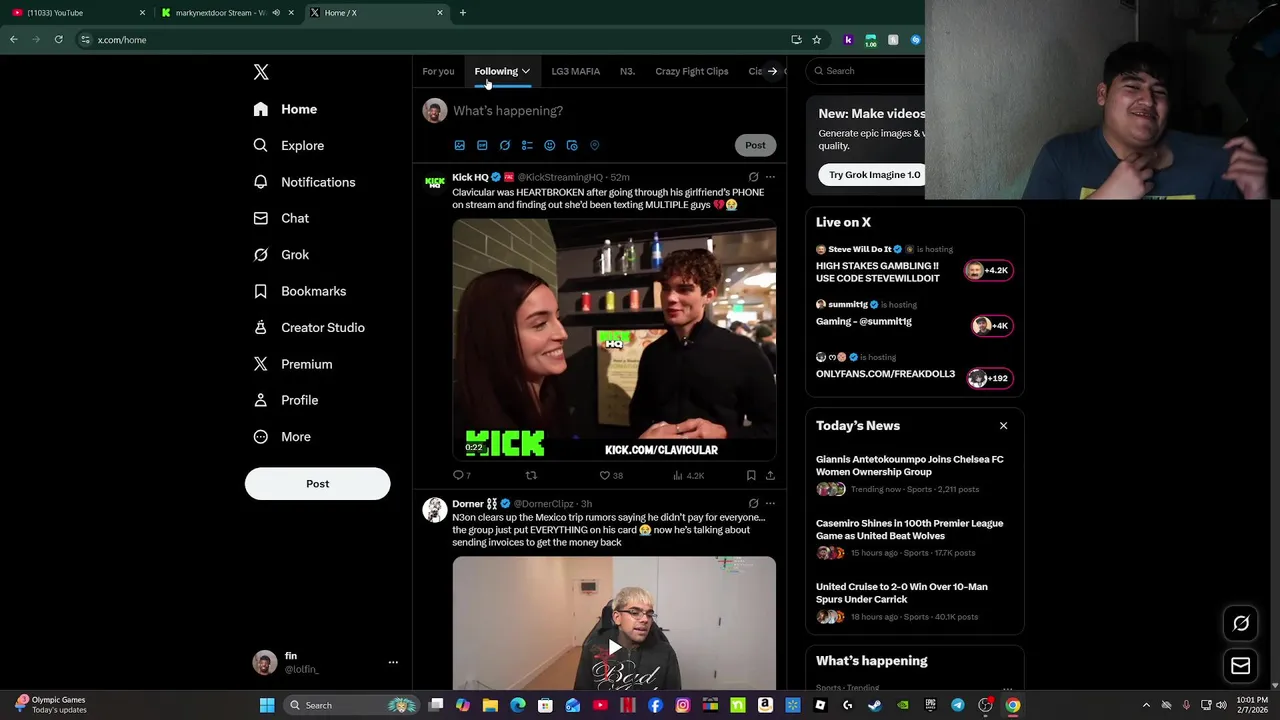The width and height of the screenshot is (1280, 720).
Task: Open Casemiro 100th Premier League news
Action: pyautogui.click(x=909, y=530)
